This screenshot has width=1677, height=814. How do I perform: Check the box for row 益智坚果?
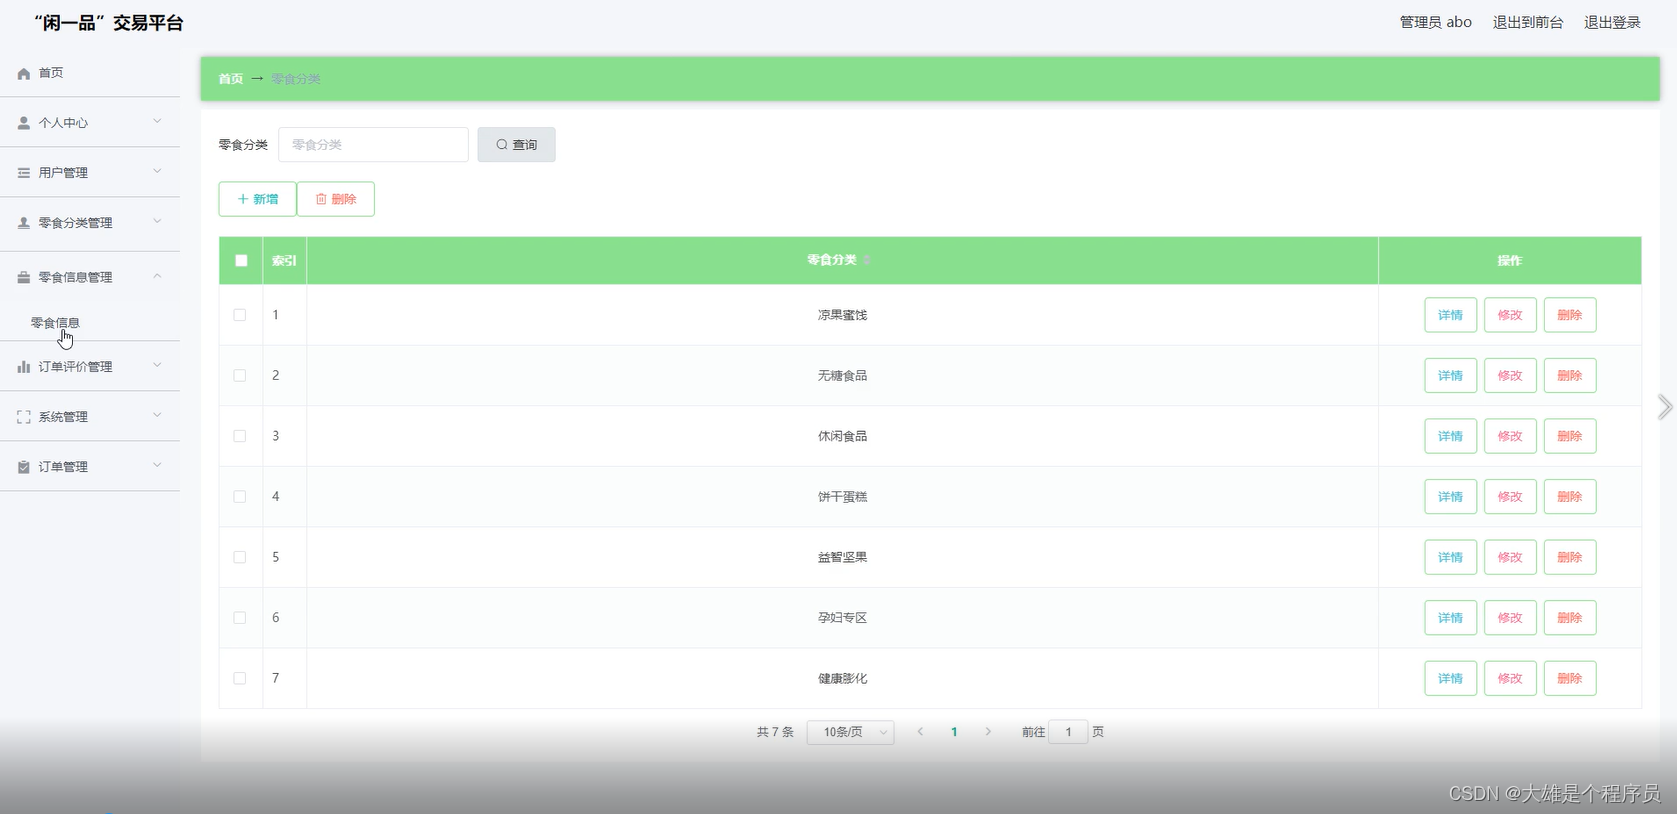coord(240,557)
